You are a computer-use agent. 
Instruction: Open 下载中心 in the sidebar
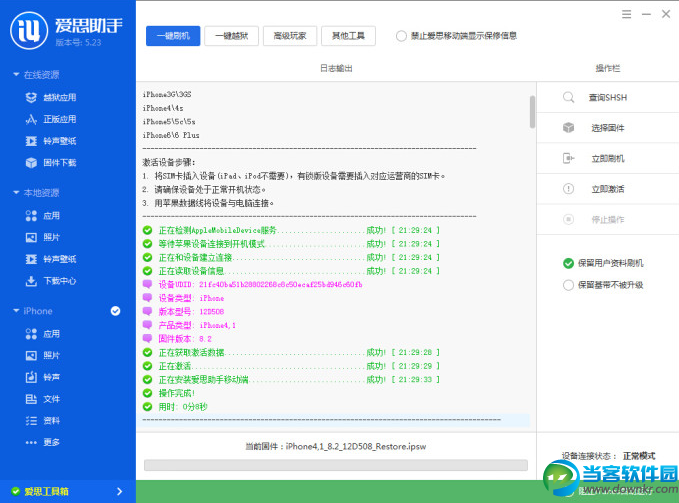(x=59, y=281)
